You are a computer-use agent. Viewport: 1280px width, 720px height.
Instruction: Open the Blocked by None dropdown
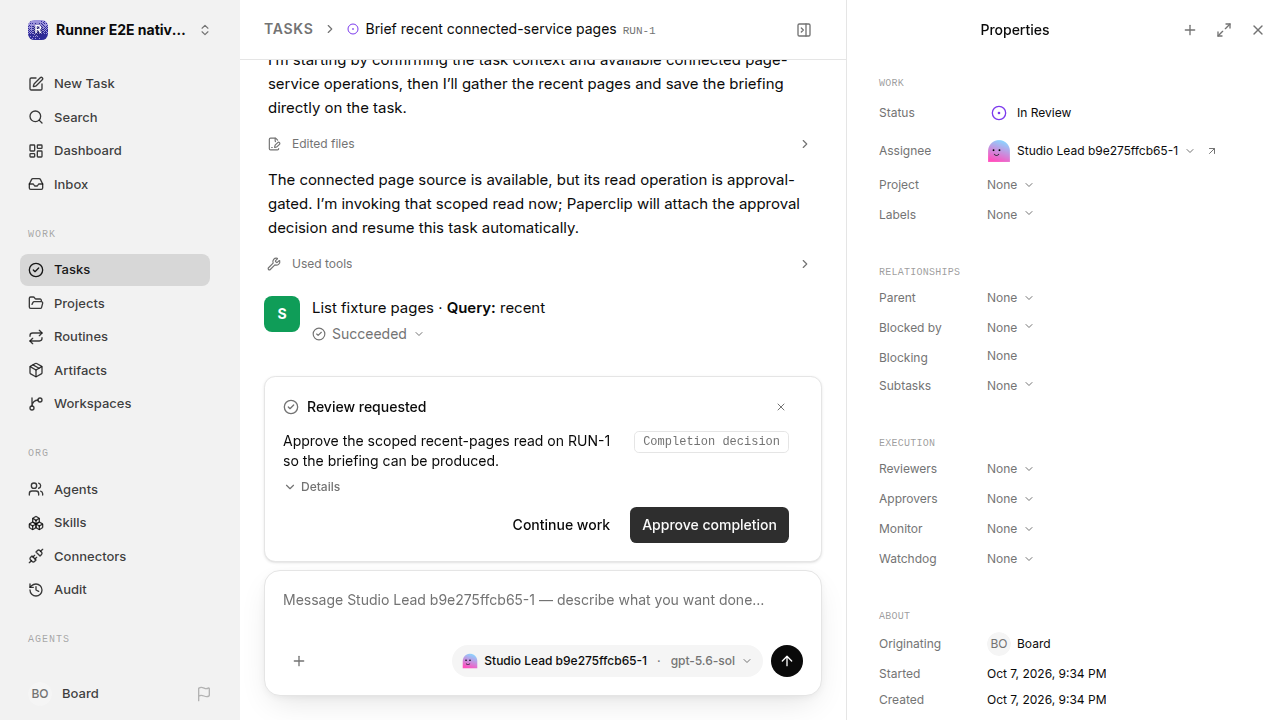1010,328
